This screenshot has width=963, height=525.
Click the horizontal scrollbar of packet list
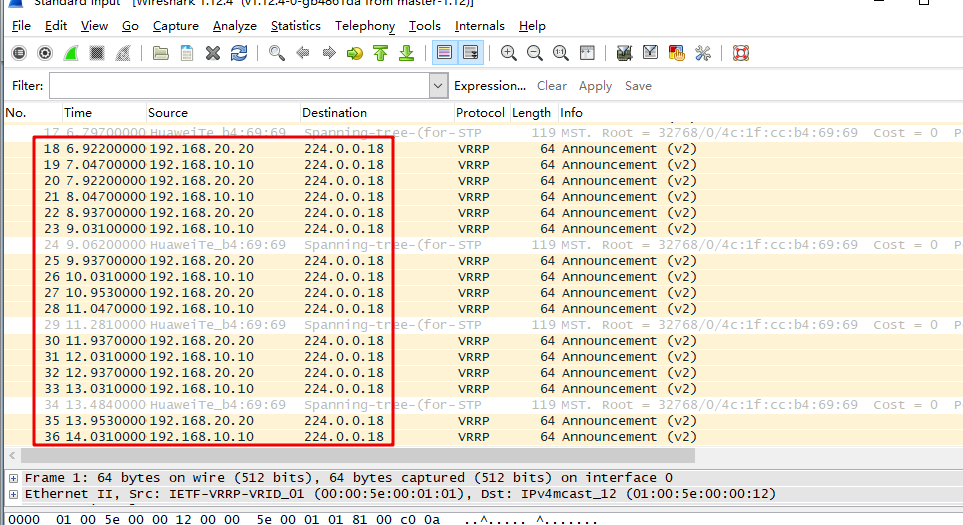click(x=357, y=456)
